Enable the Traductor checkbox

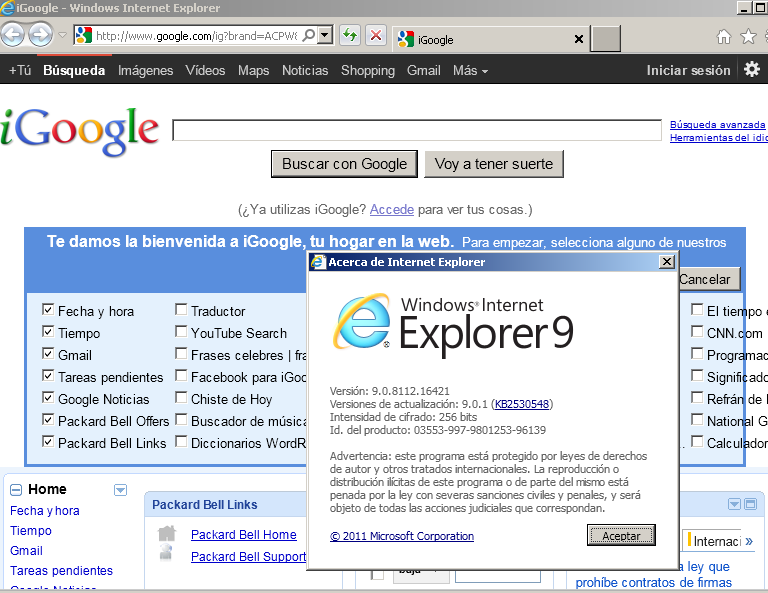click(x=181, y=310)
